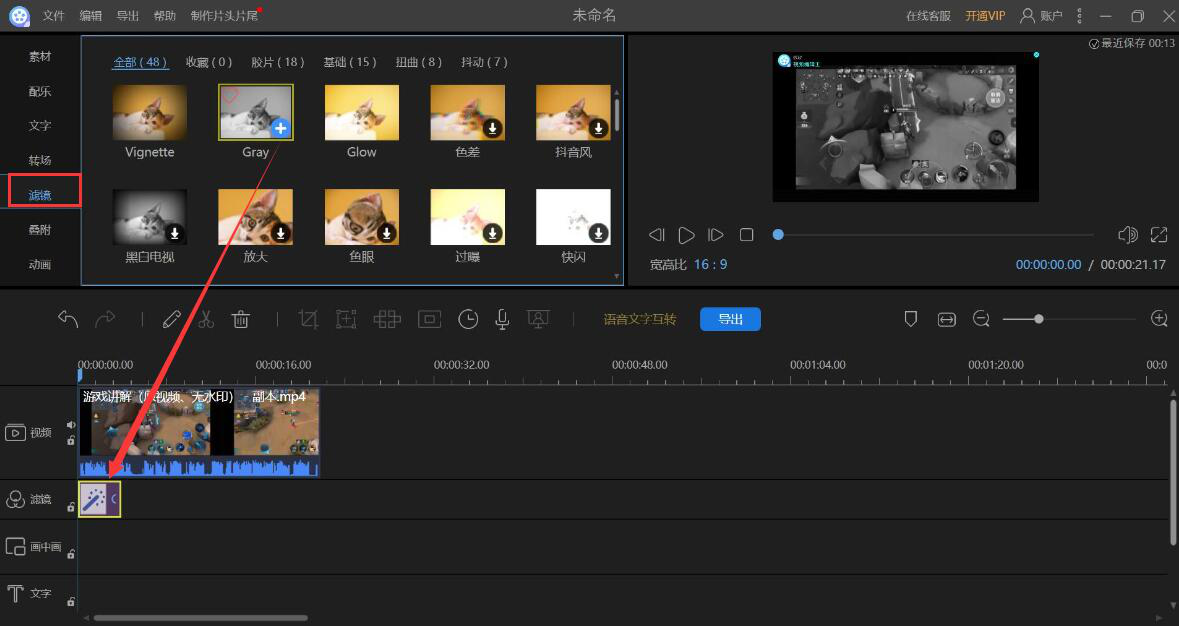
Task: Toggle the lock on the 滤镜 track
Action: coord(71,507)
